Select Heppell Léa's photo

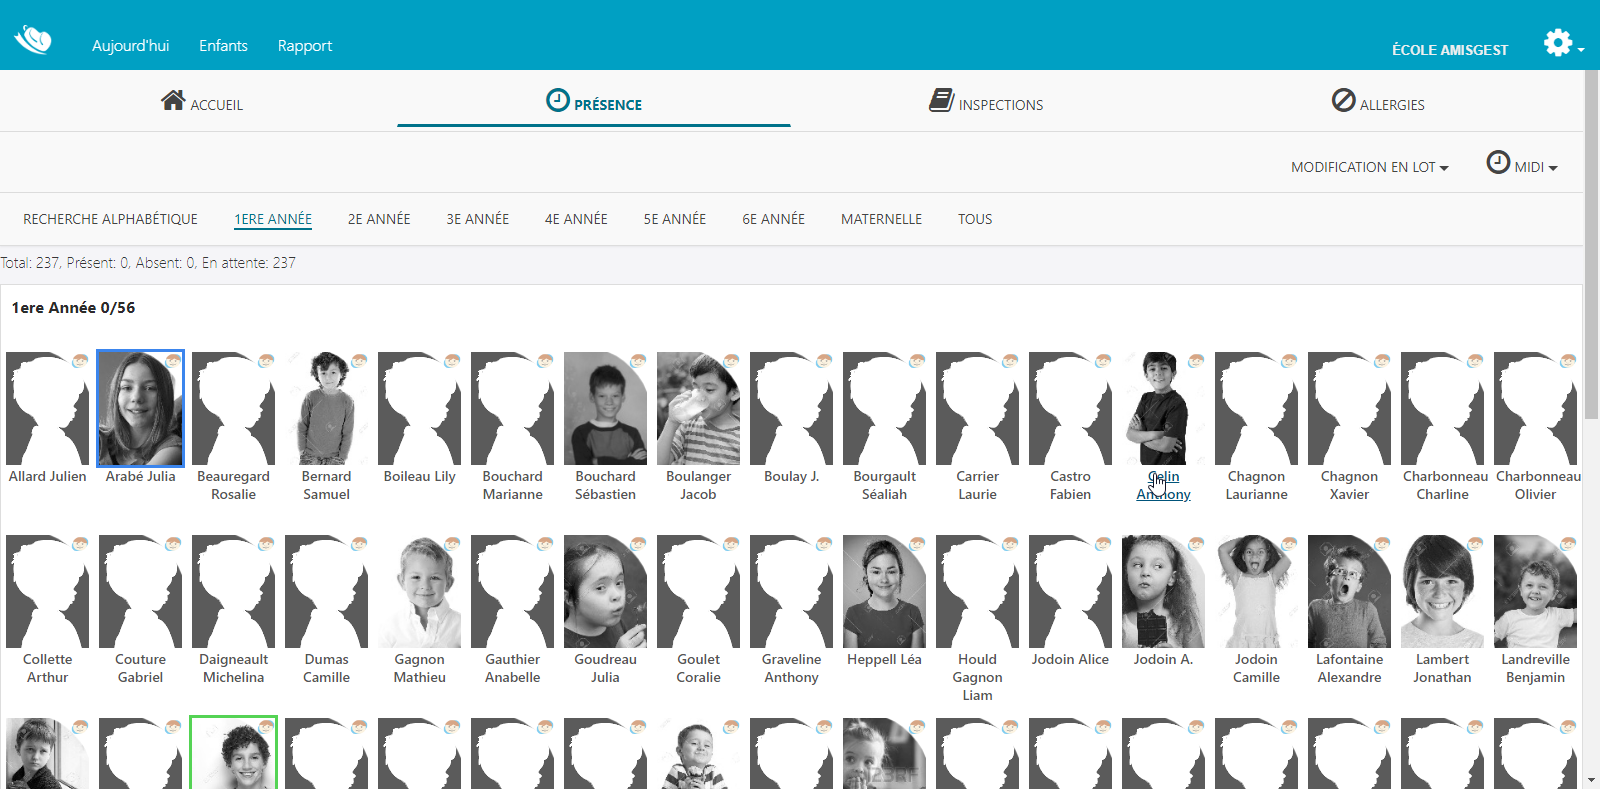[x=884, y=591]
